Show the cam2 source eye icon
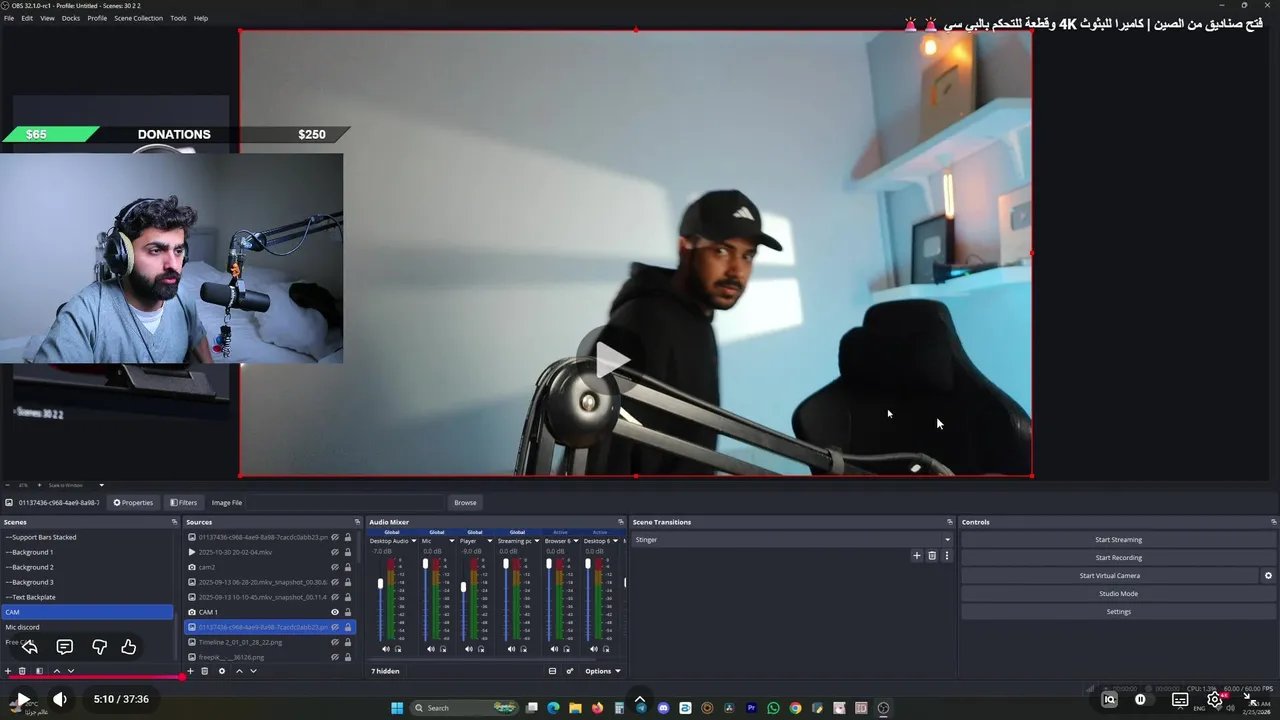Image resolution: width=1280 pixels, height=720 pixels. 335,567
